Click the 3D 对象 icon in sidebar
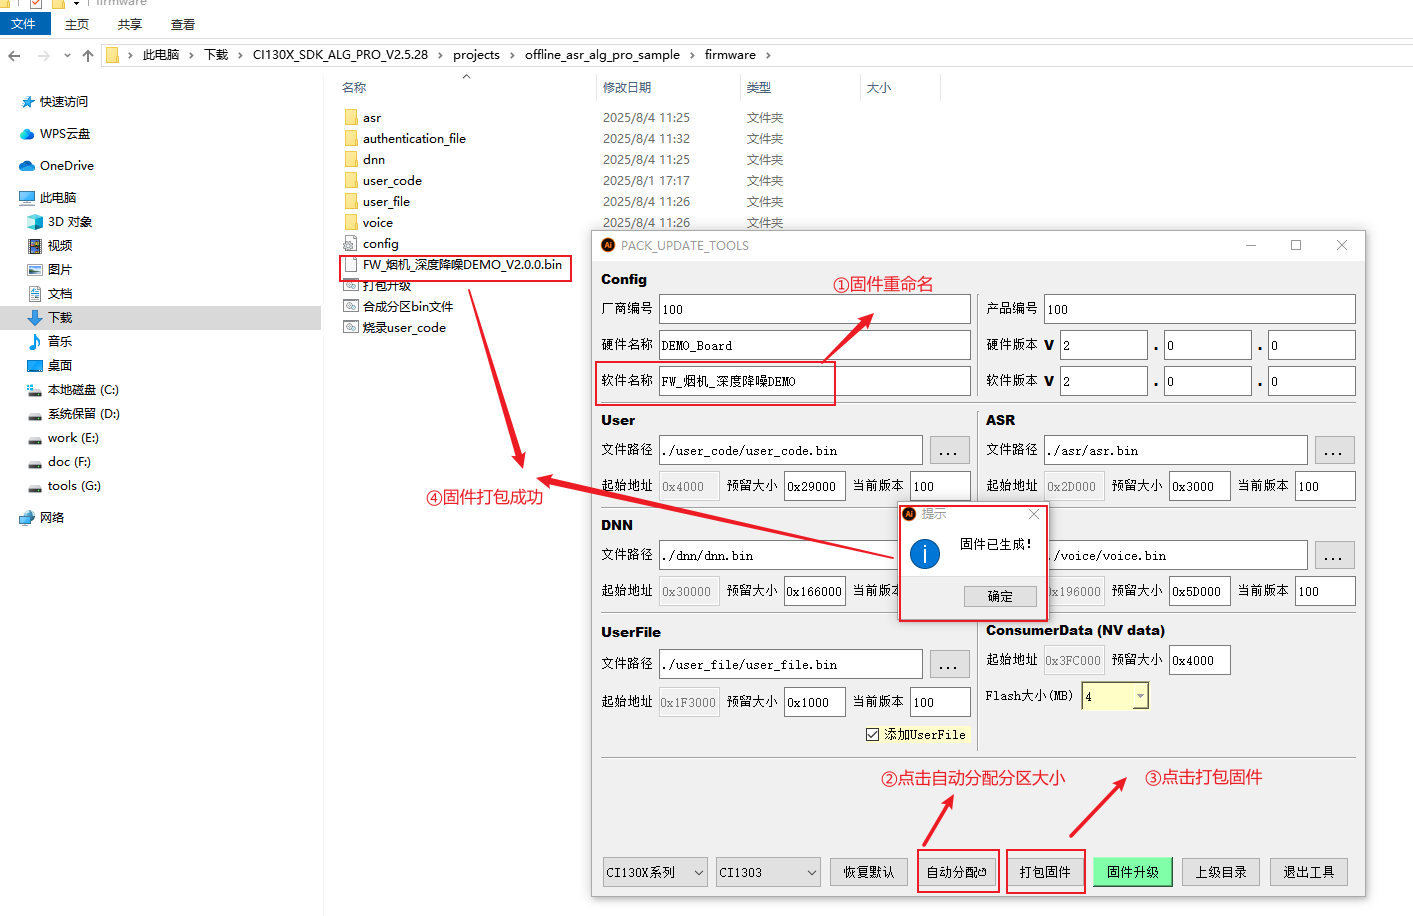Viewport: 1413px width, 916px height. coord(35,222)
